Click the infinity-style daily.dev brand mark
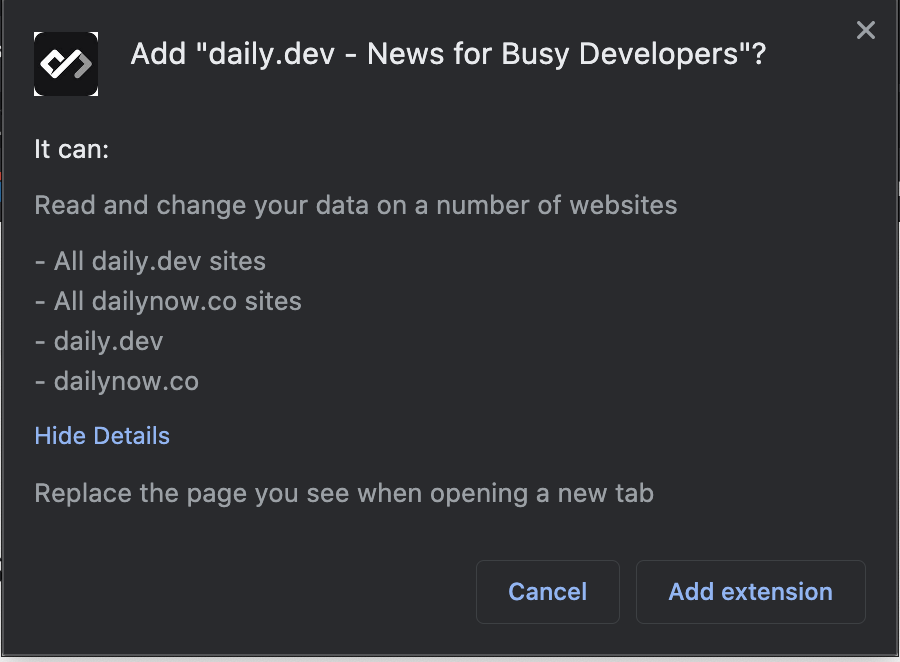 pos(65,63)
